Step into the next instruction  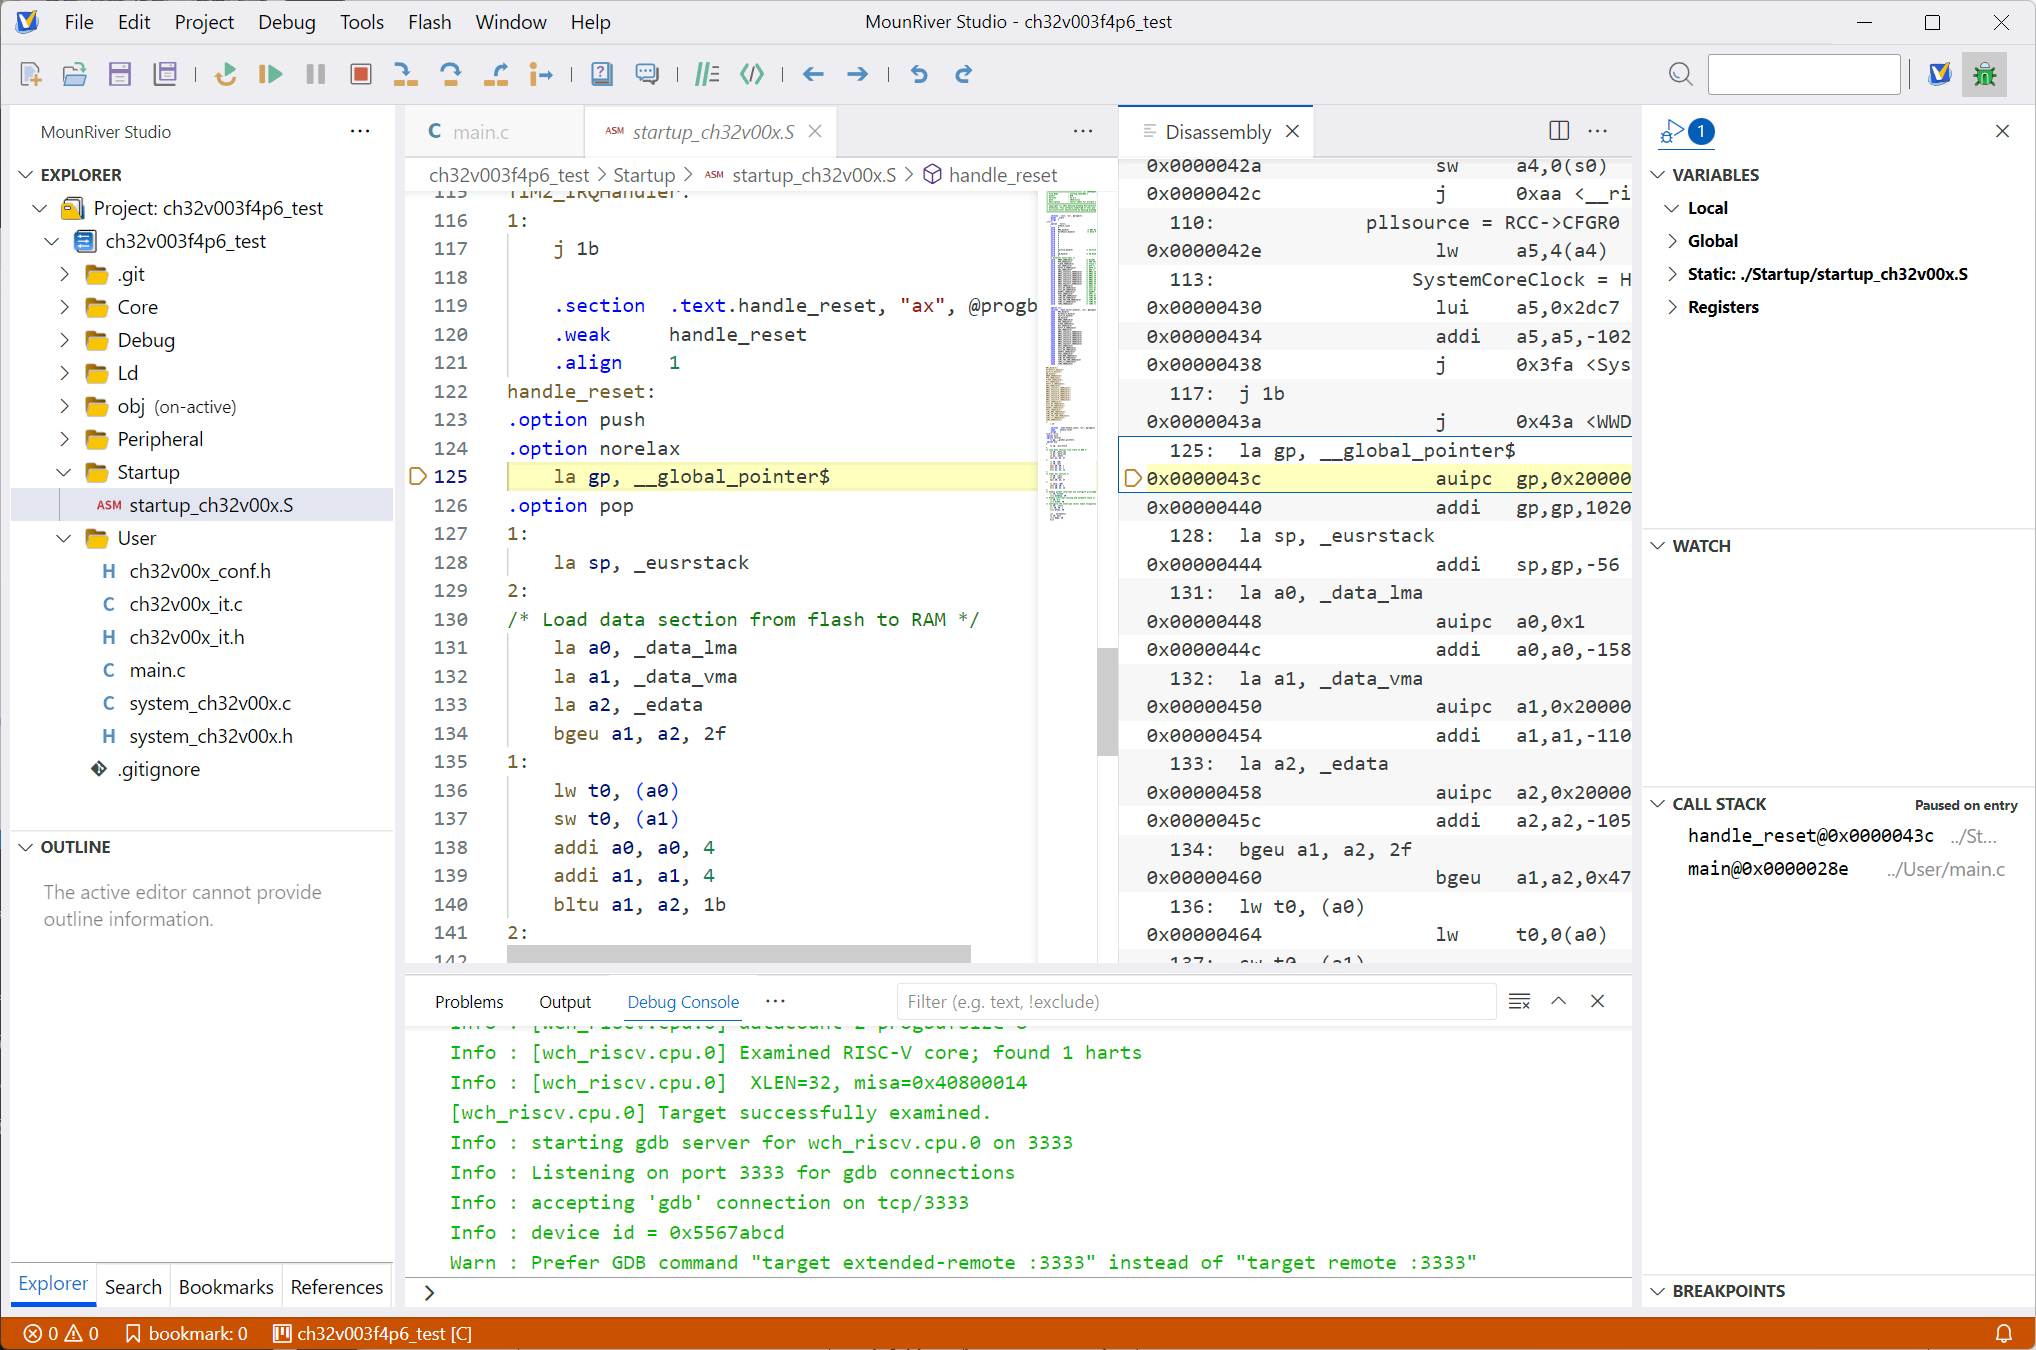coord(405,74)
